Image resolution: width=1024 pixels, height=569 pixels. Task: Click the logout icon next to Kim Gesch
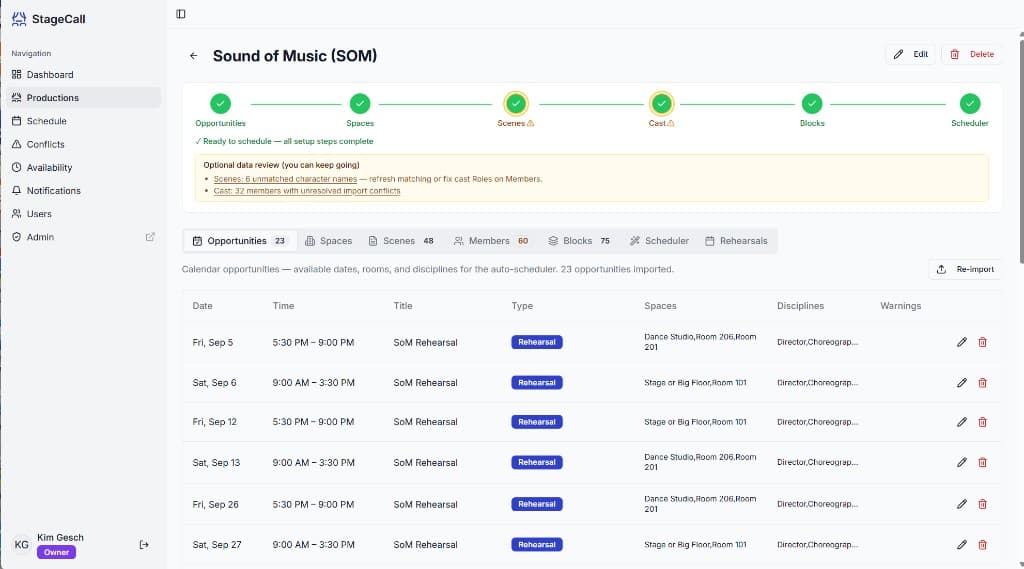(144, 545)
